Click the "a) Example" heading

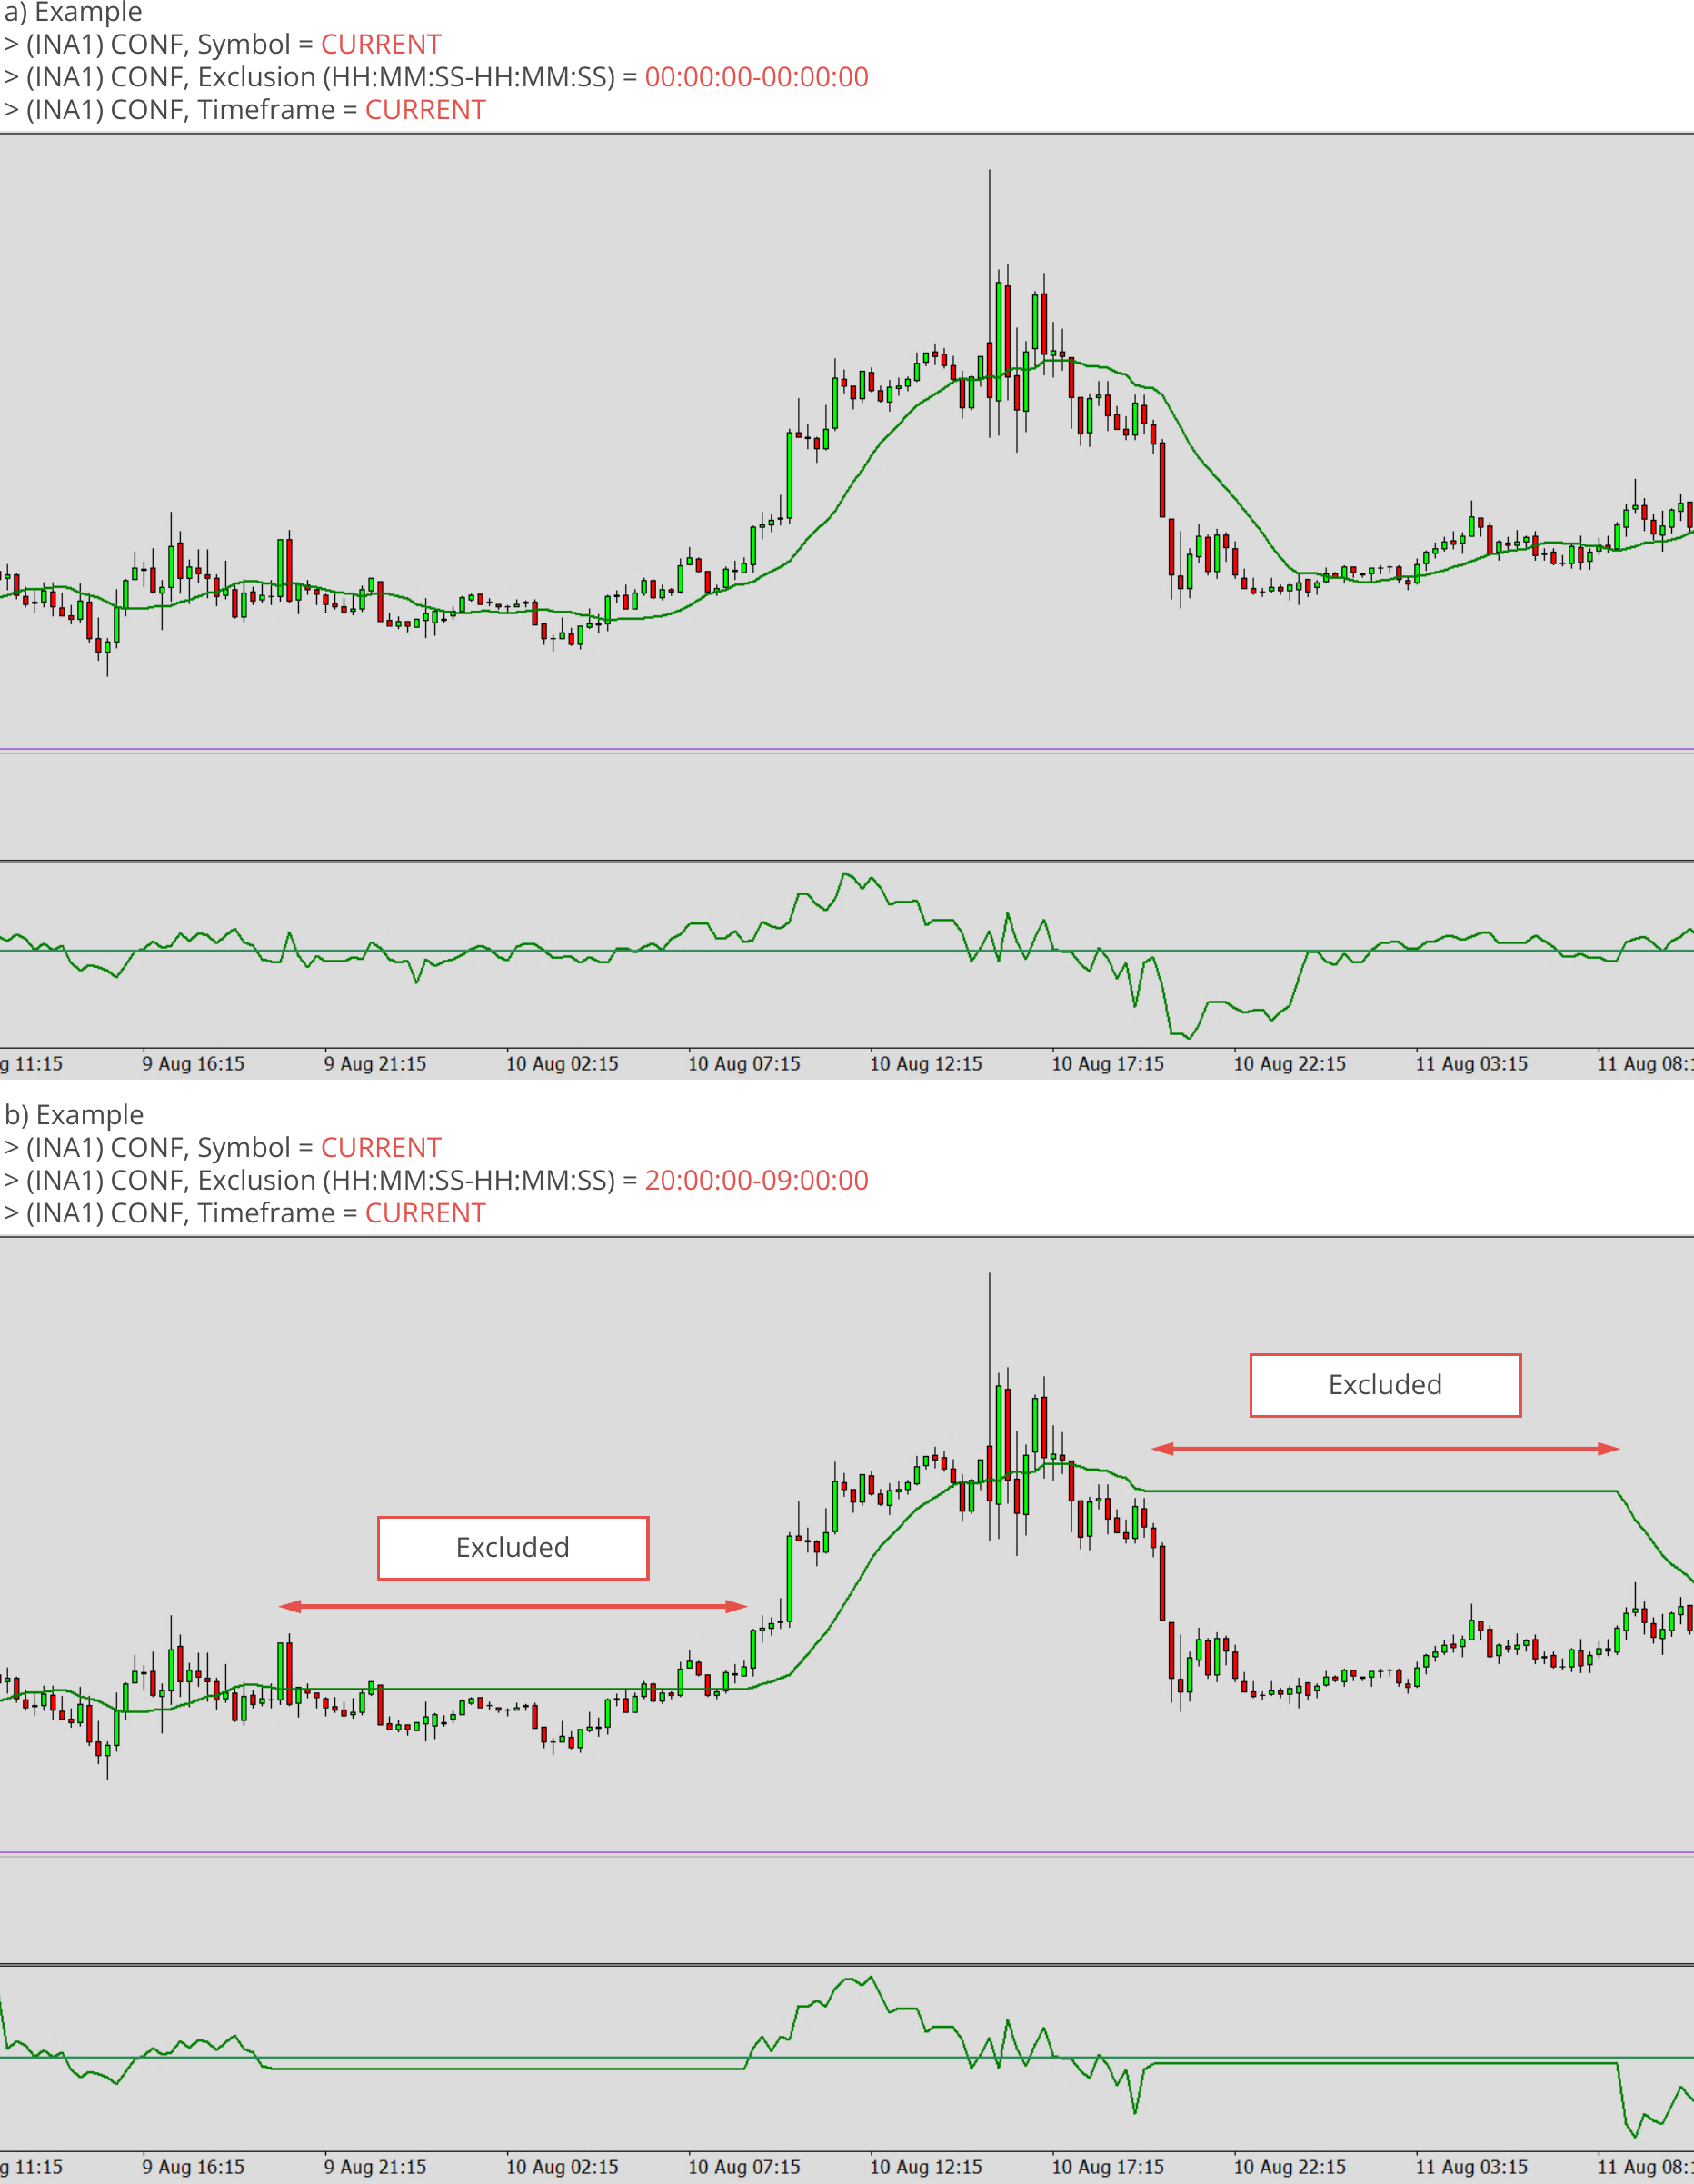click(x=73, y=12)
